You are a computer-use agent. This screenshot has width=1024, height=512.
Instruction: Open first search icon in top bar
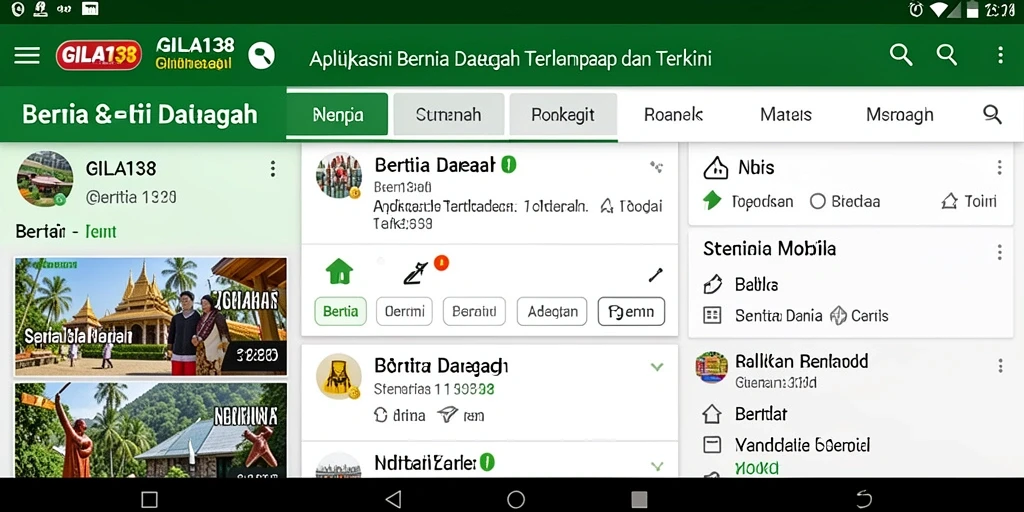point(901,55)
